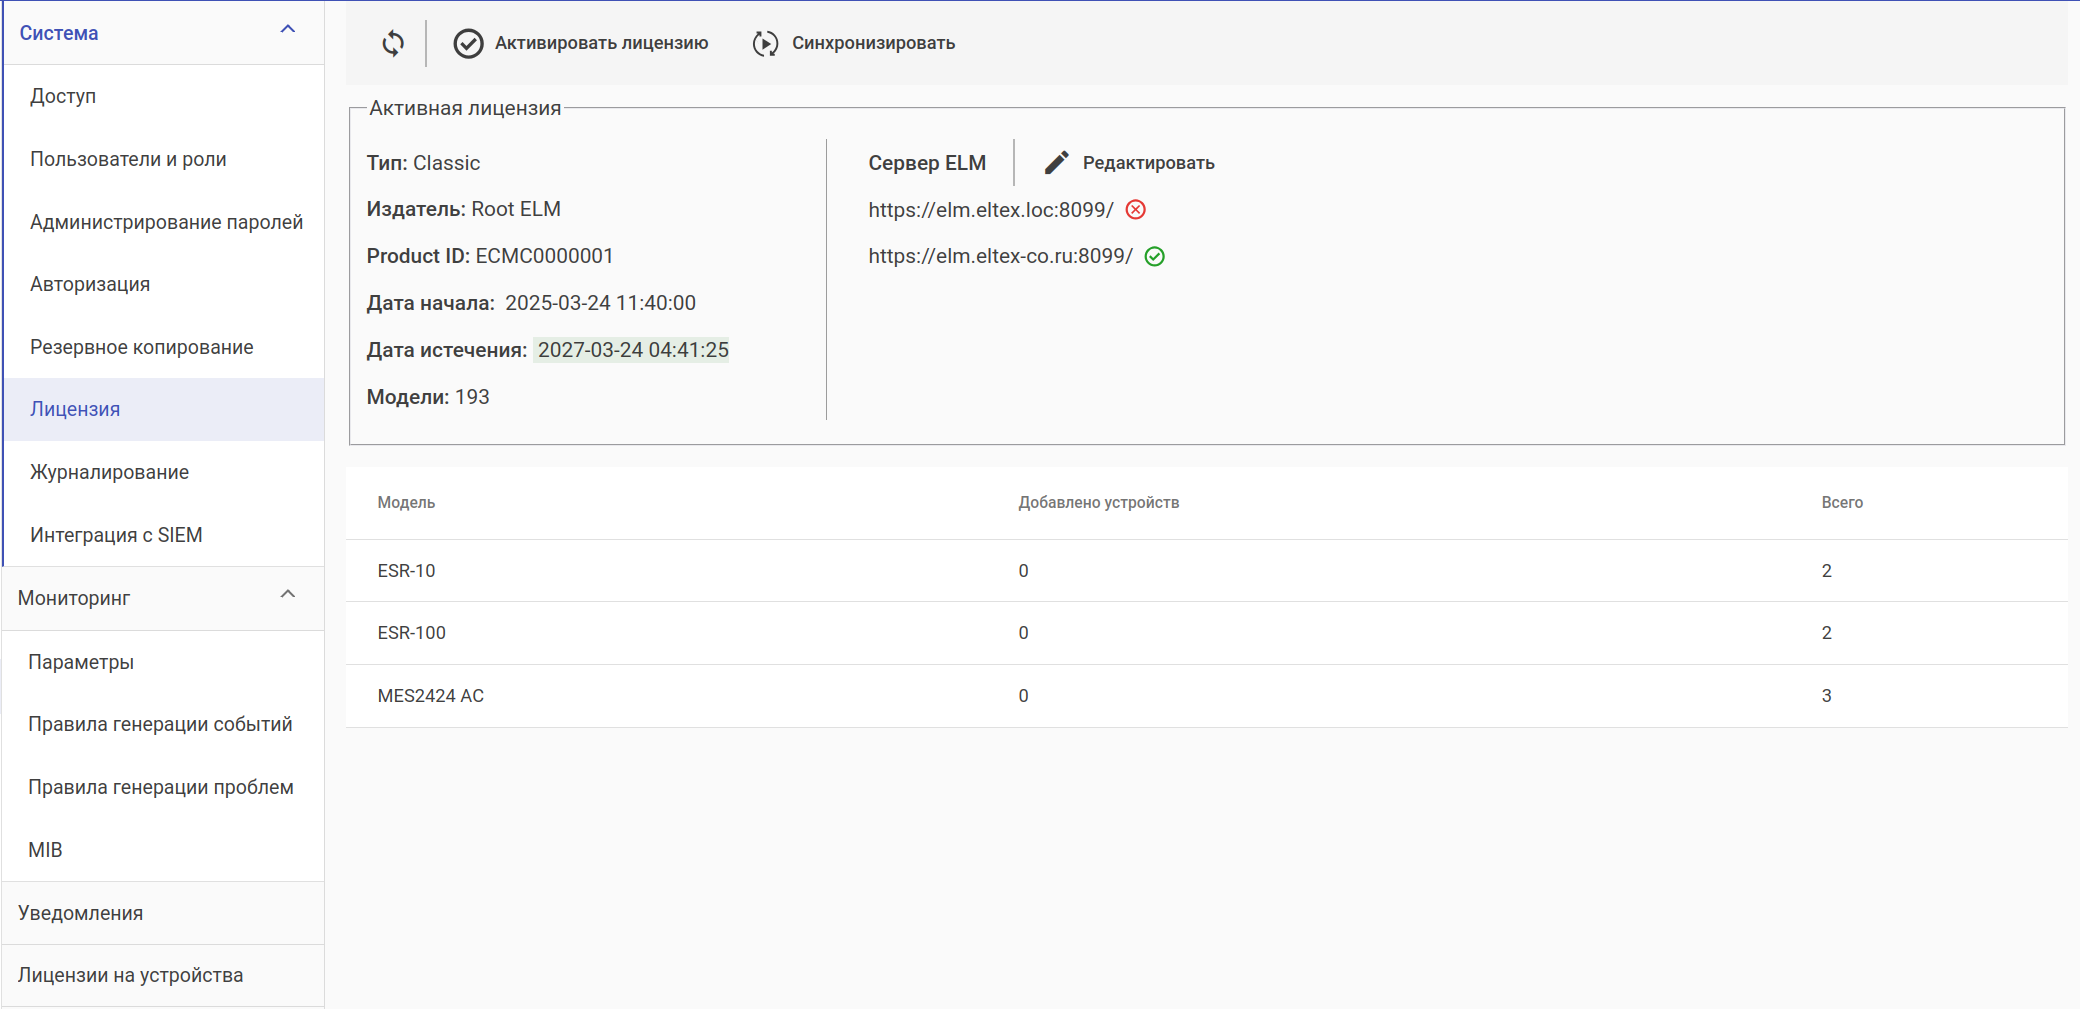Open the MIB menu item
The image size is (2080, 1009).
[x=45, y=850]
